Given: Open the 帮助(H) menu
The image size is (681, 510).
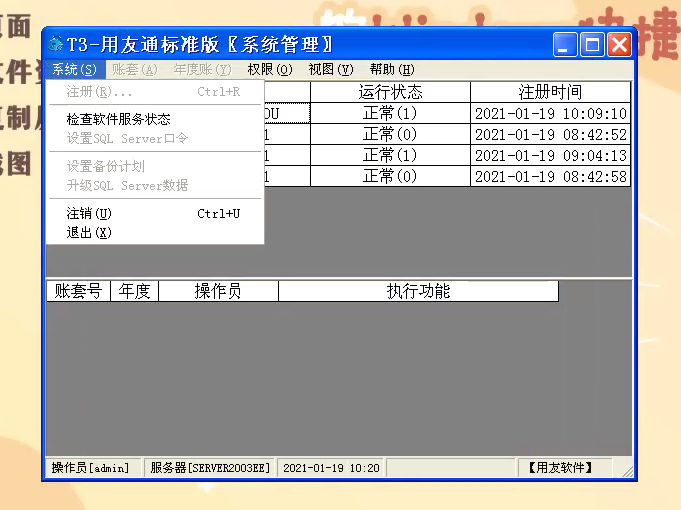Looking at the screenshot, I should [x=392, y=70].
